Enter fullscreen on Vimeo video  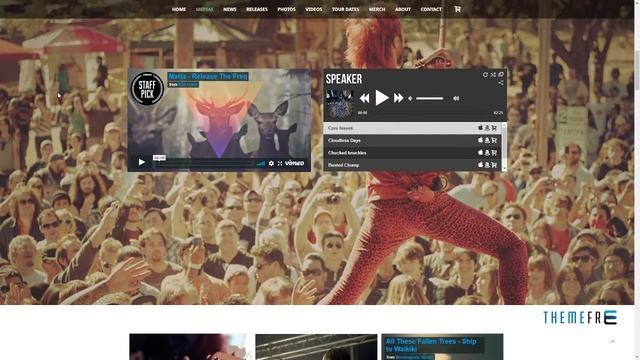(x=280, y=163)
